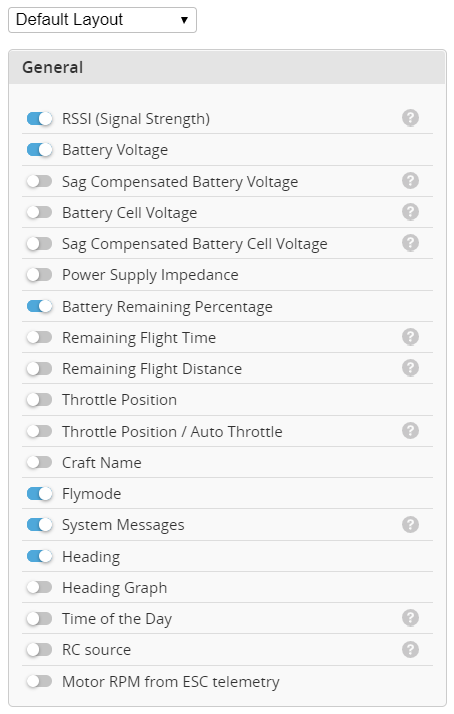Enable the Throttle Position switch
Screen dimensions: 454x714
pyautogui.click(x=39, y=400)
